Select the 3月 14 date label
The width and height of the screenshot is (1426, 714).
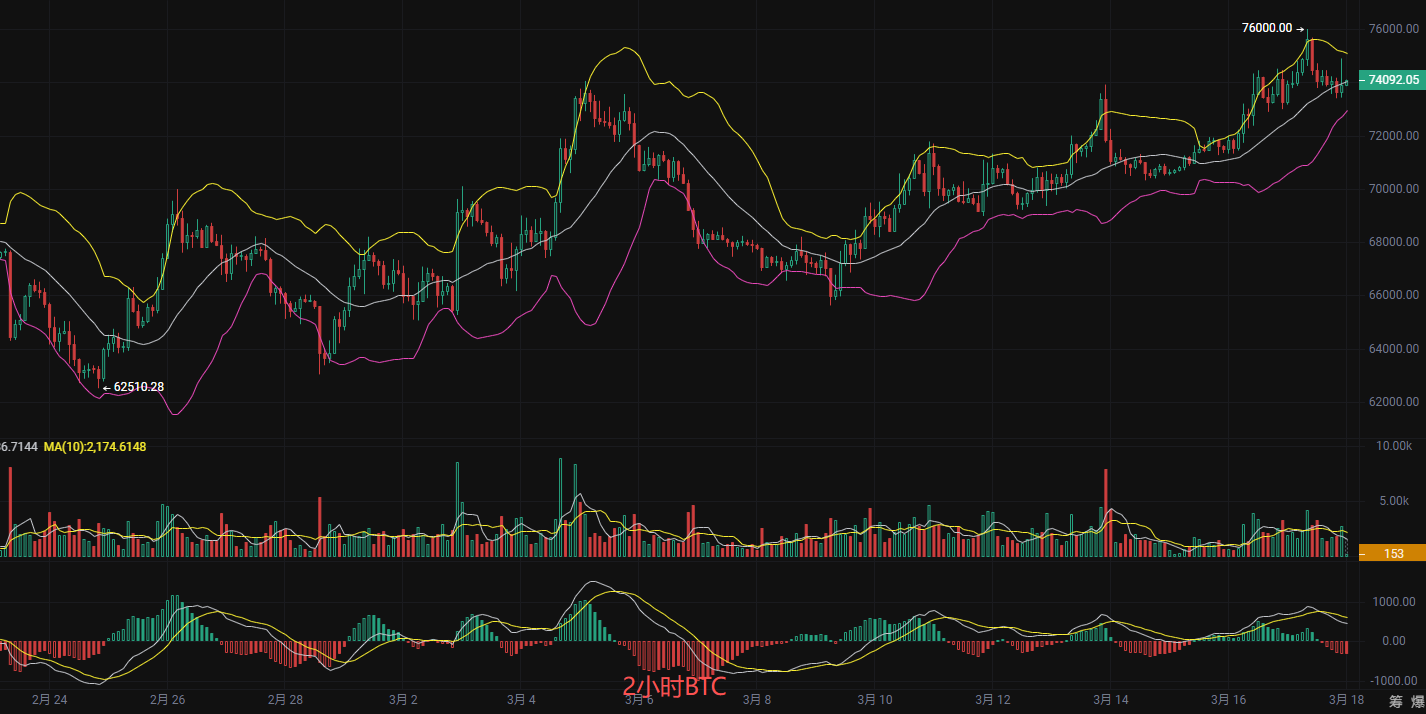1110,700
